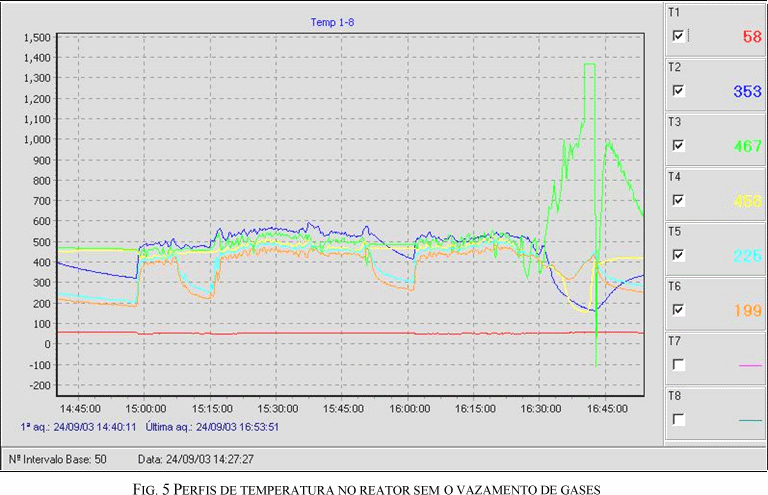Enable the T7 channel checkbox
This screenshot has height=495, width=768.
pyautogui.click(x=679, y=365)
